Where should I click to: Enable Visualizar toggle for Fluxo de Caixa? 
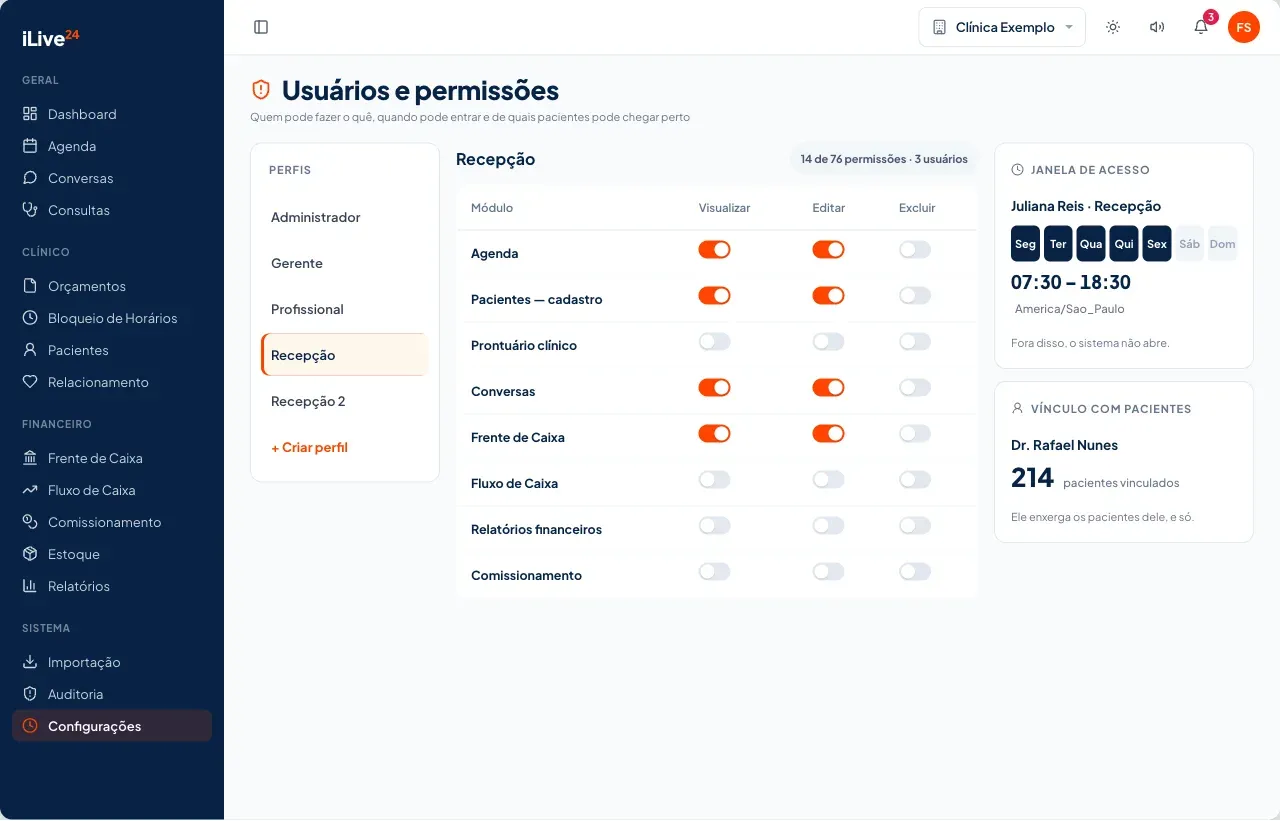(715, 480)
